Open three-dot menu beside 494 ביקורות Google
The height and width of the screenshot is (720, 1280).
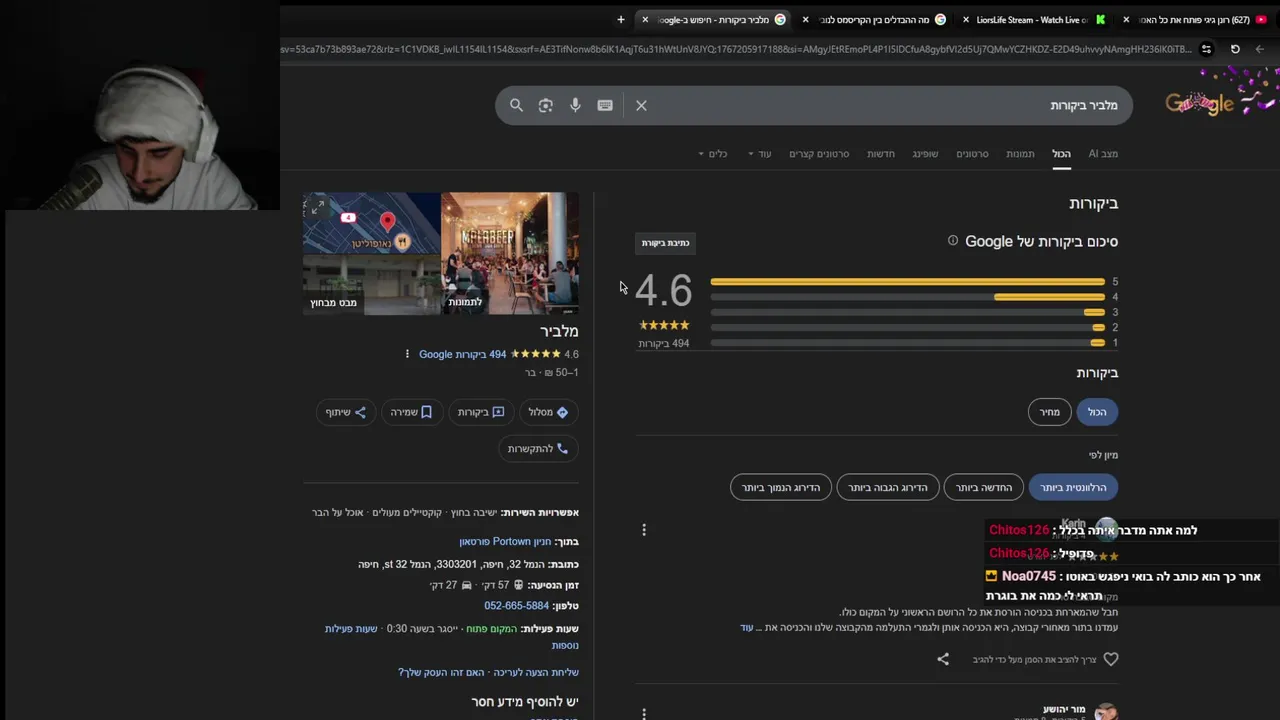(407, 354)
